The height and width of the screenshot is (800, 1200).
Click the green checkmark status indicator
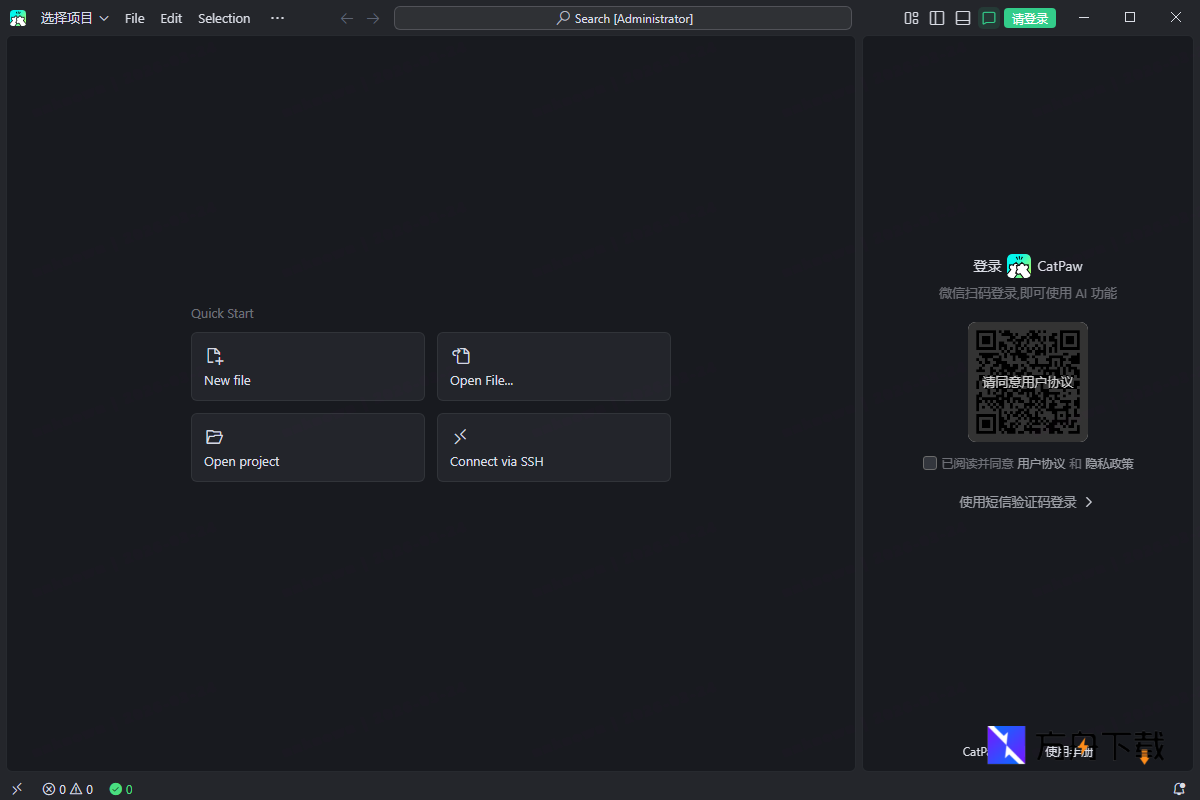pos(121,789)
